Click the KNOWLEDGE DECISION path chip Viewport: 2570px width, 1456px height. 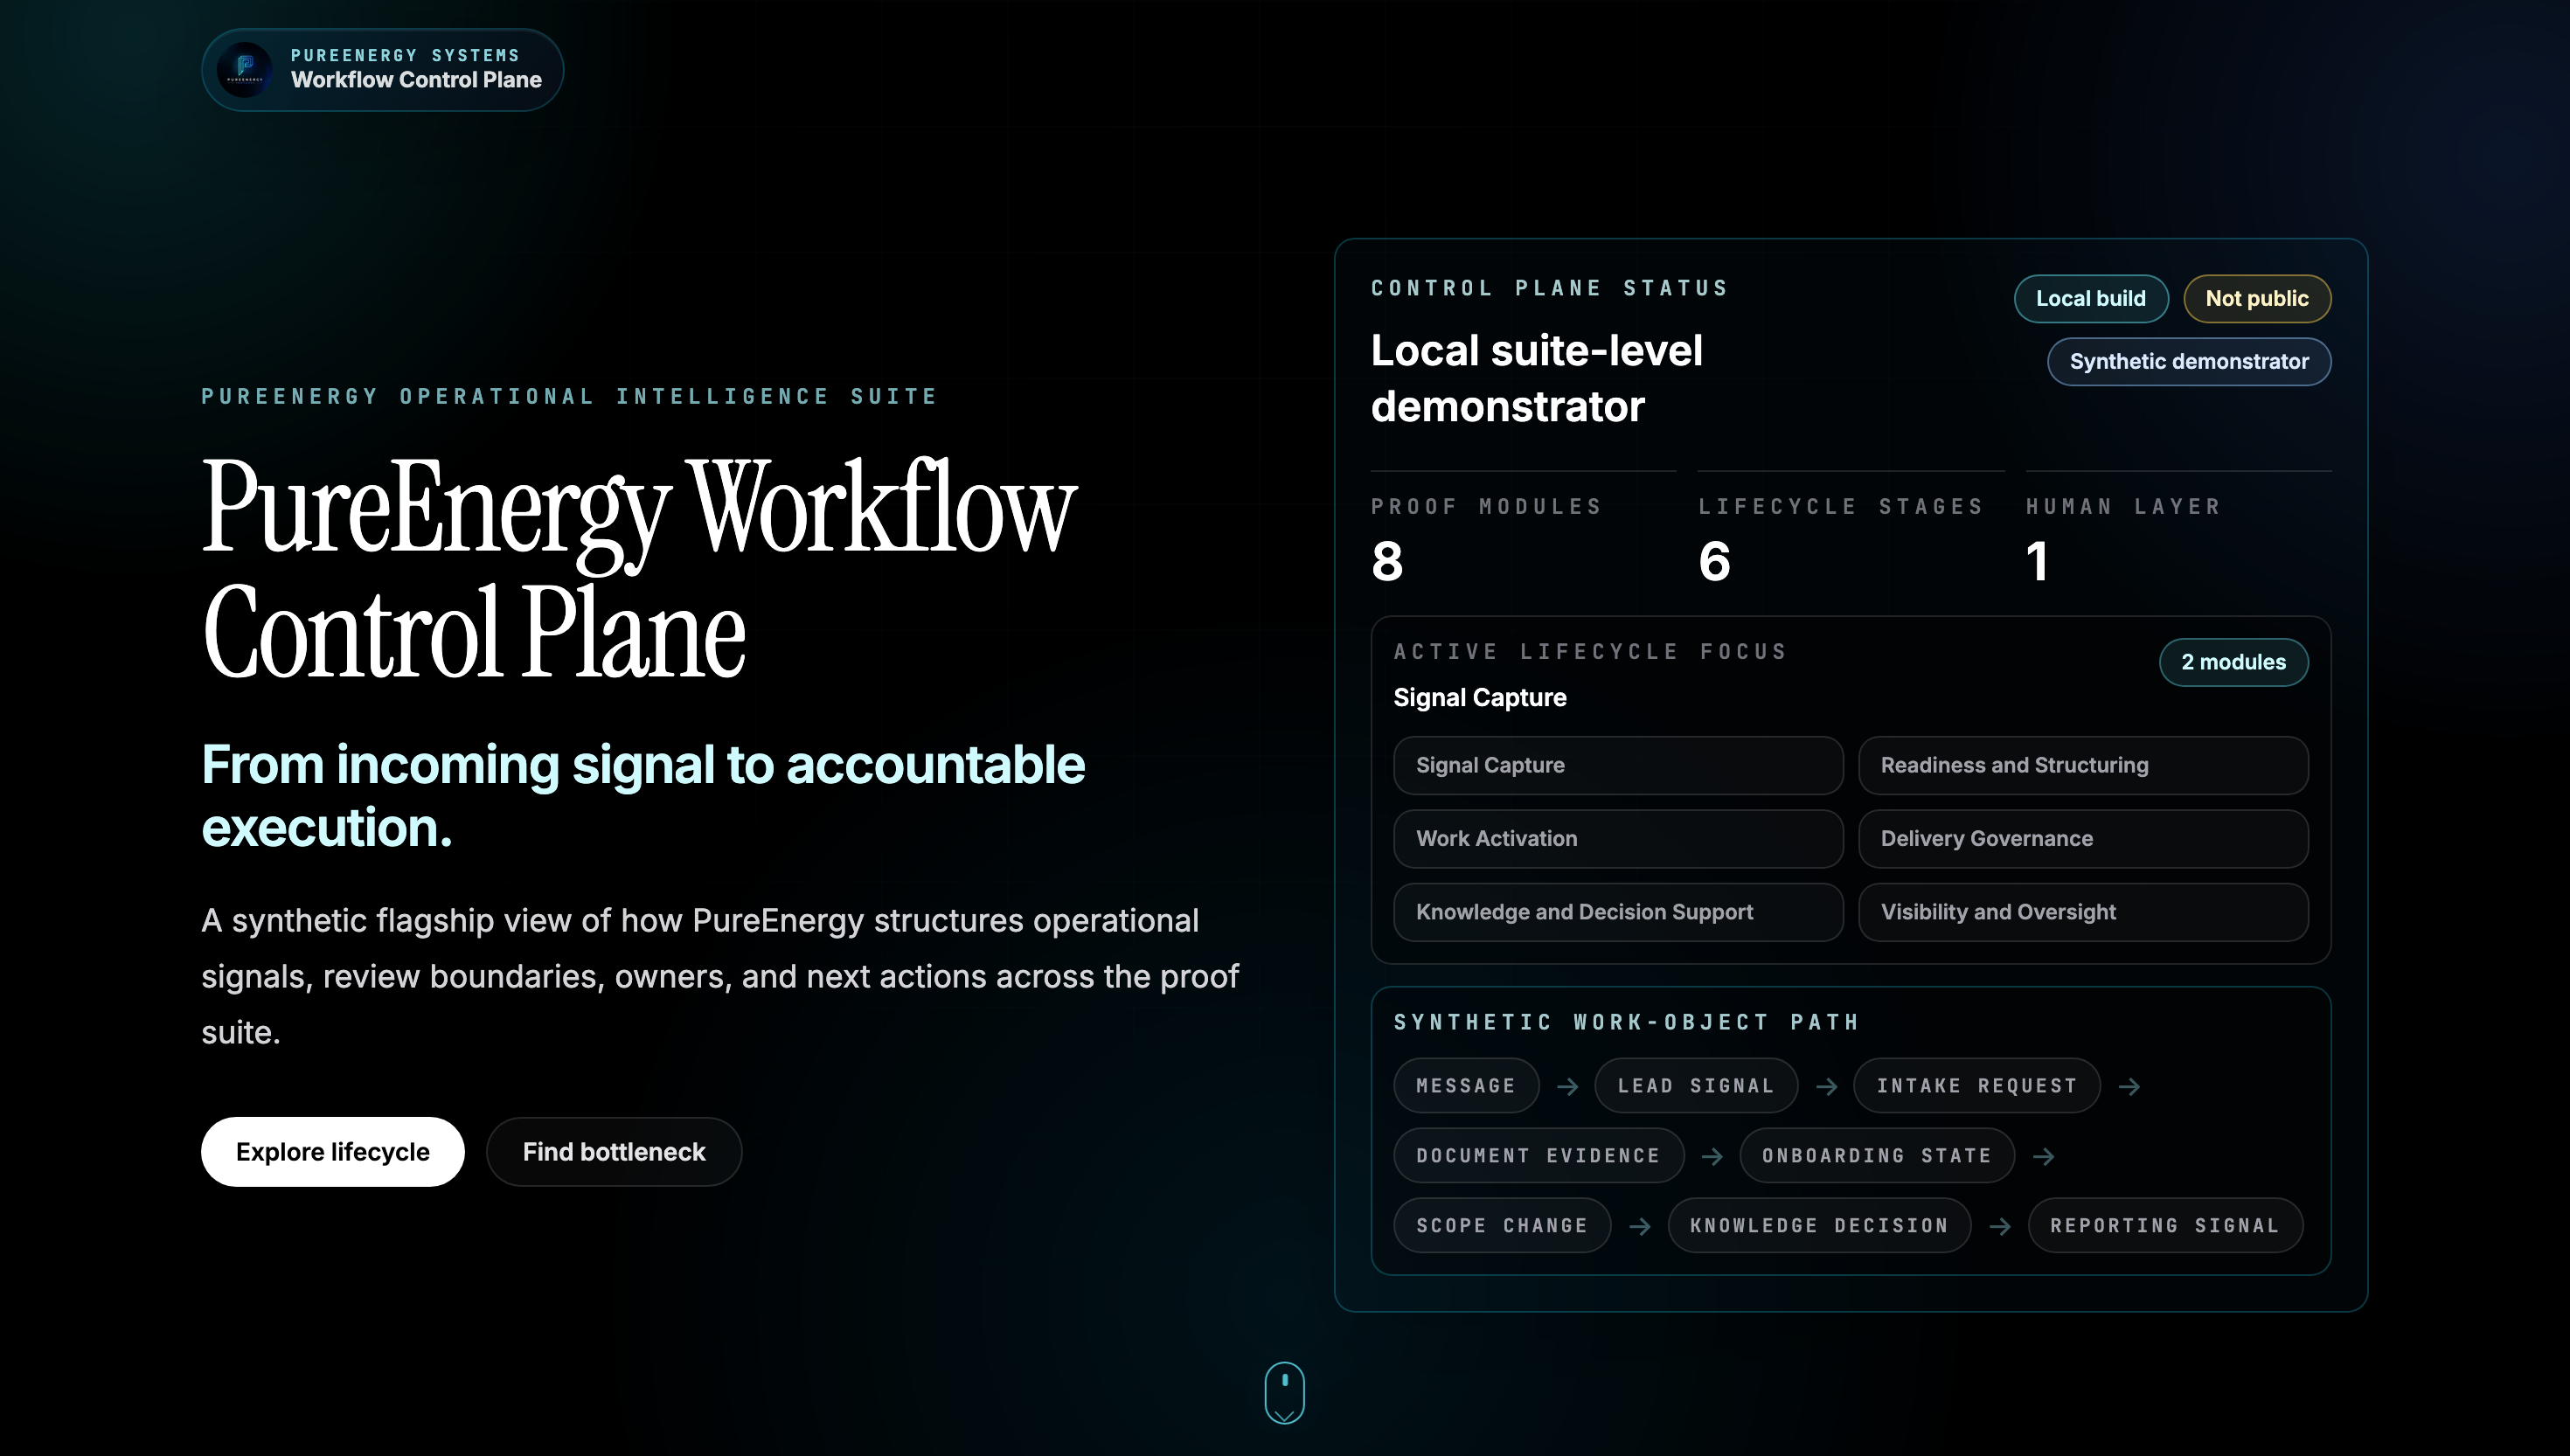[x=1819, y=1225]
